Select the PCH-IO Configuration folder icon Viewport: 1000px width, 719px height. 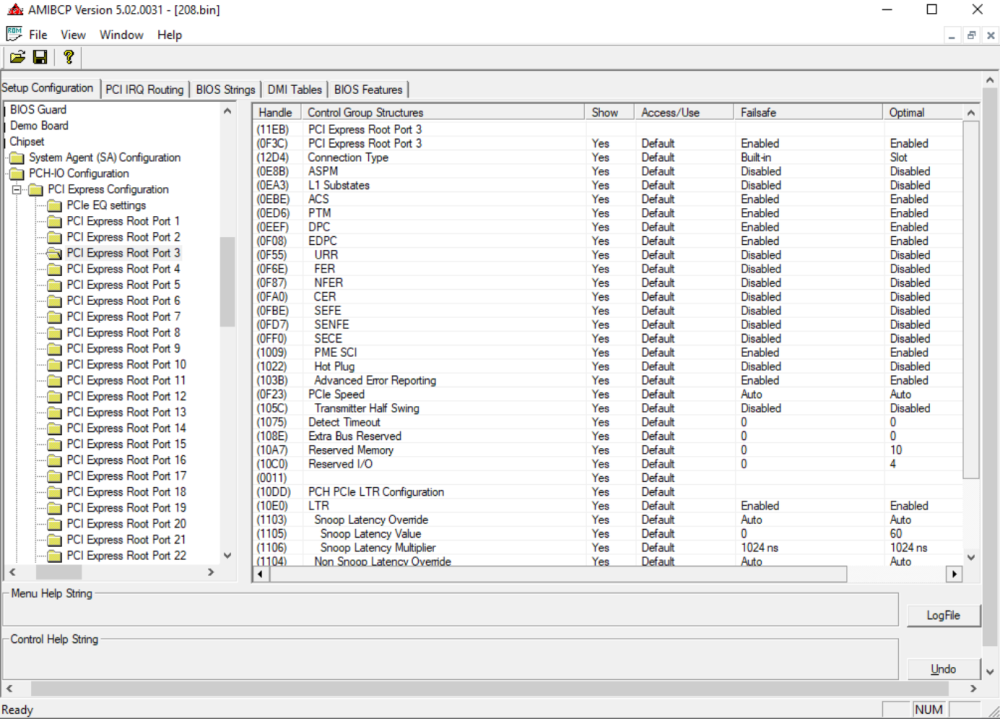coord(17,174)
